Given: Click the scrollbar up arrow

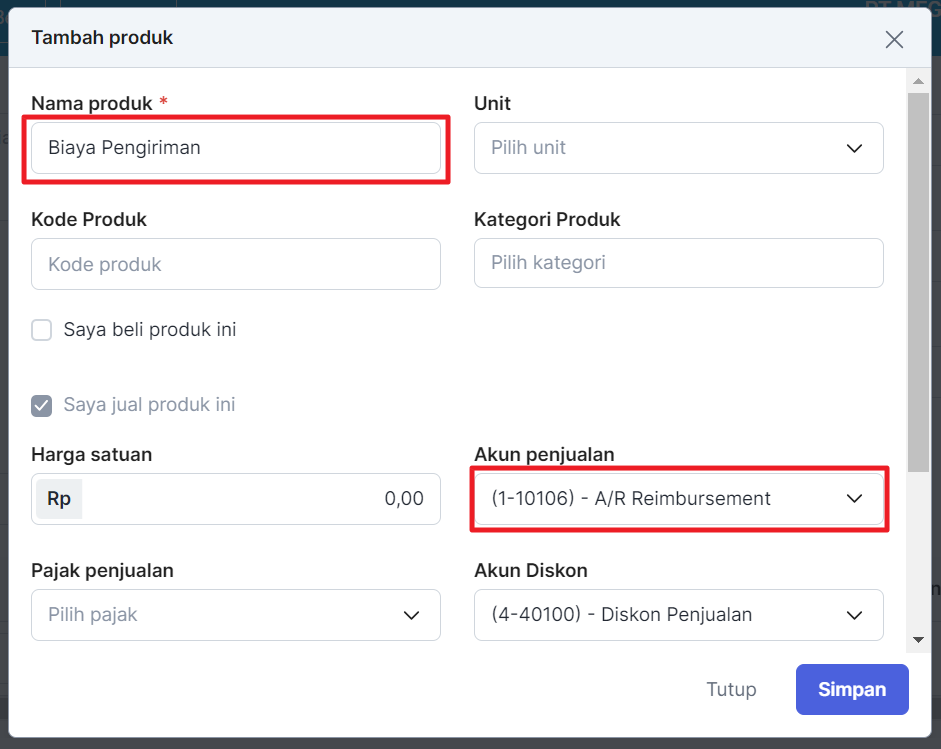Looking at the screenshot, I should [x=916, y=79].
